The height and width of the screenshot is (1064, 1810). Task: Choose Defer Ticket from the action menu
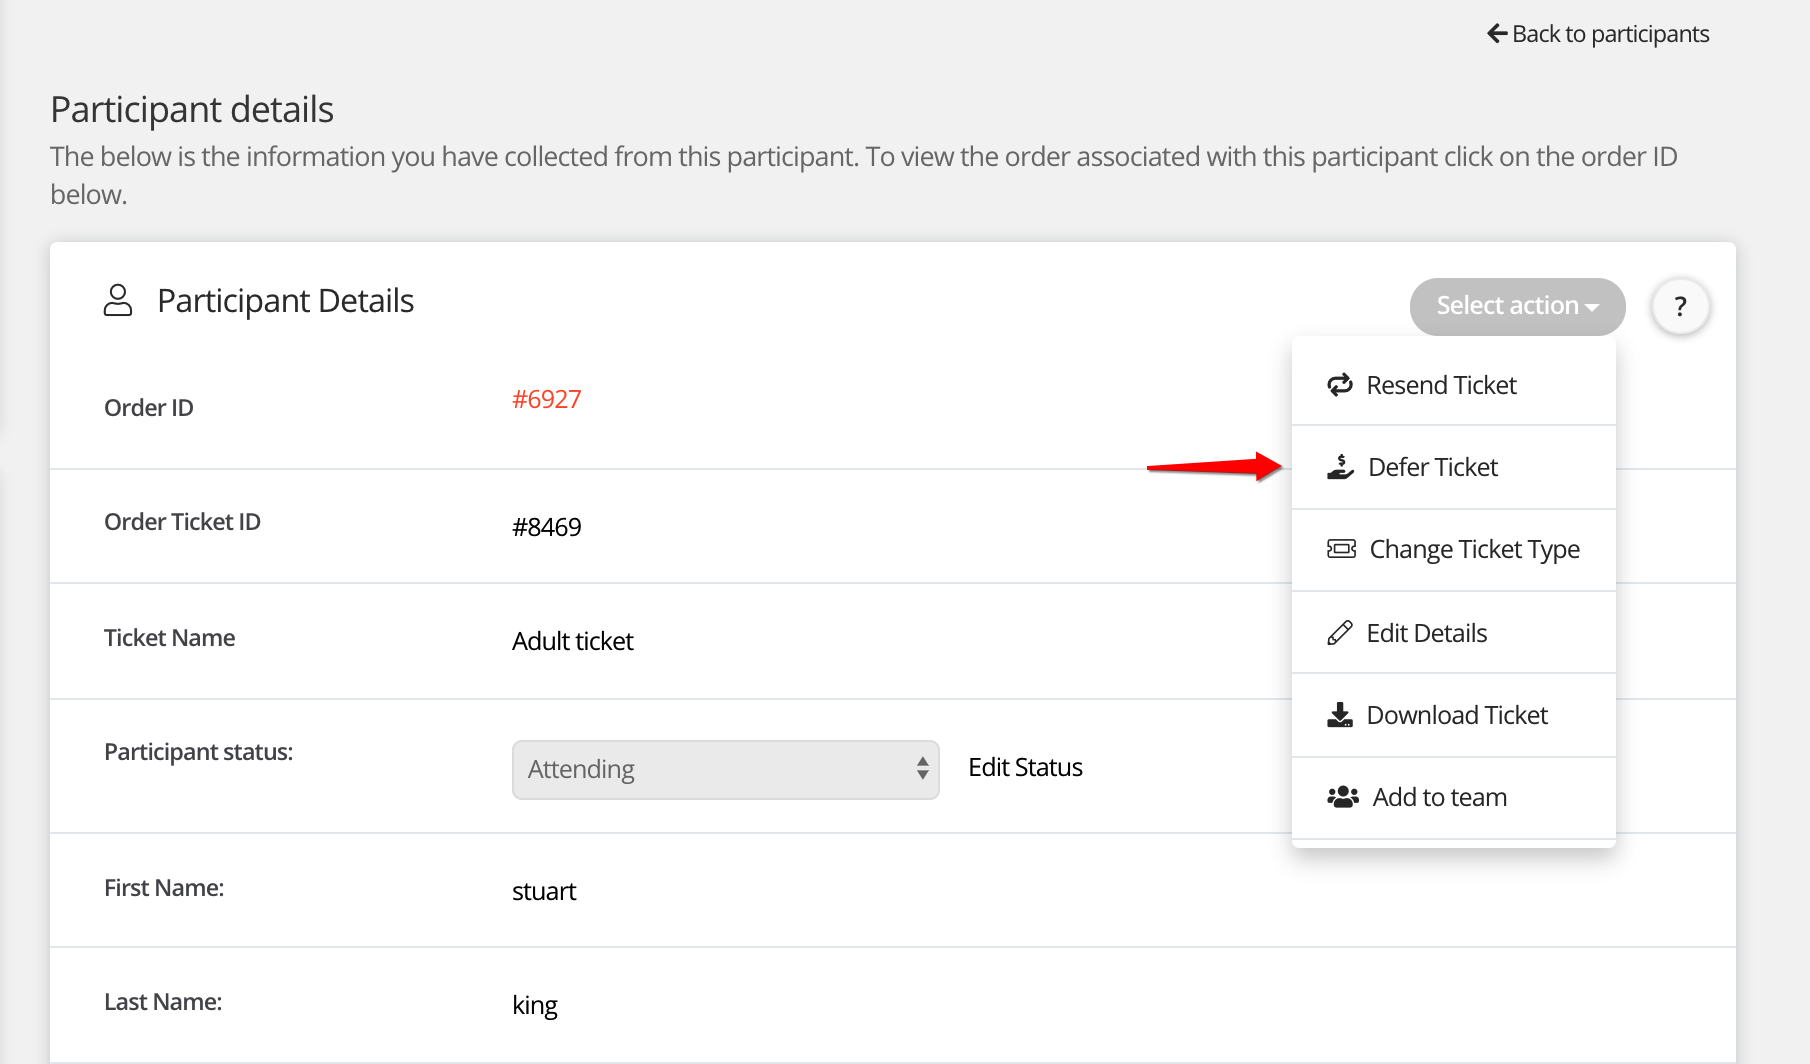click(1432, 467)
